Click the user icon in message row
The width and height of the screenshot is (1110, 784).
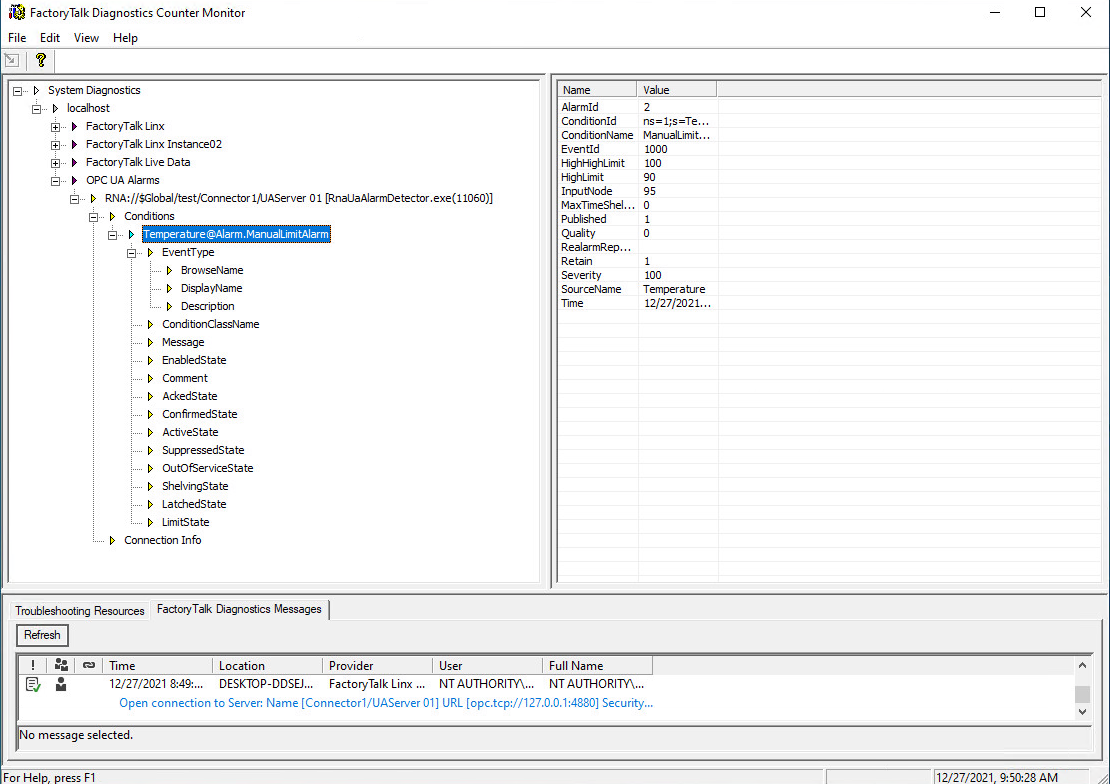point(61,684)
